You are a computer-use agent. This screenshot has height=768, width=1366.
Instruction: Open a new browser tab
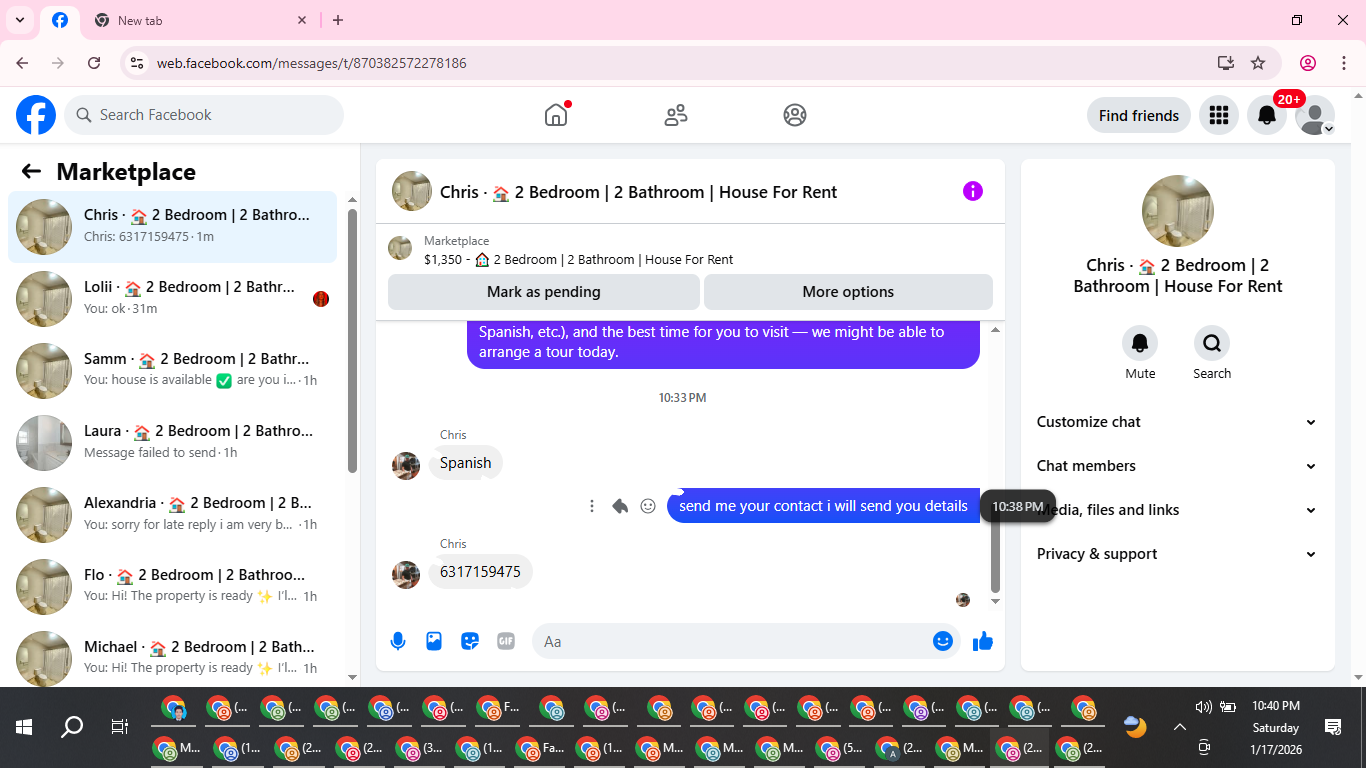(x=338, y=20)
